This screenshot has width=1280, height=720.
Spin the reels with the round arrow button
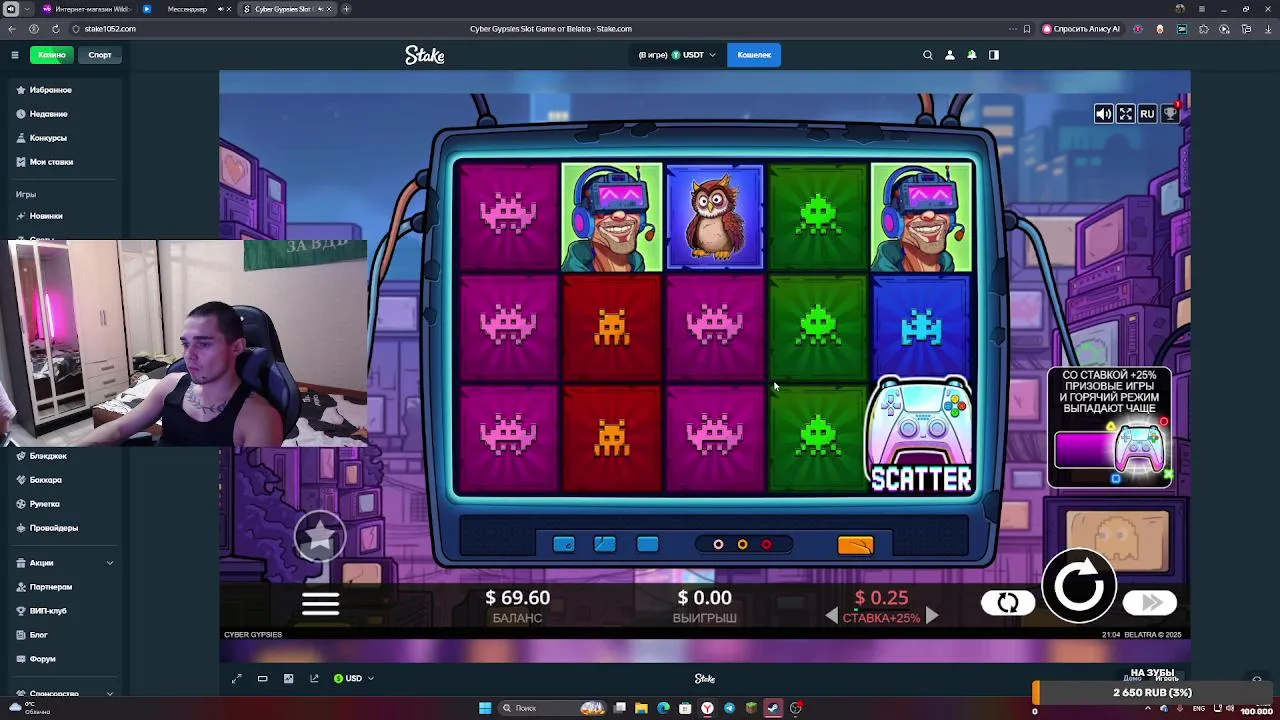(1079, 585)
